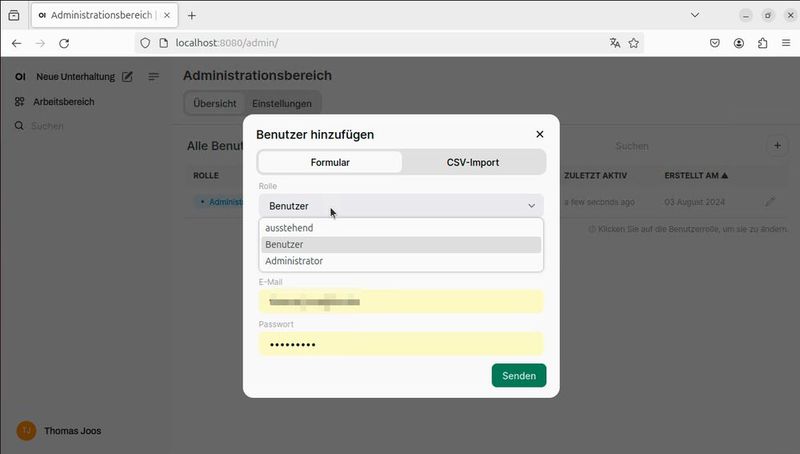The width and height of the screenshot is (800, 454).
Task: Choose Administrator from the role list
Action: coord(294,261)
